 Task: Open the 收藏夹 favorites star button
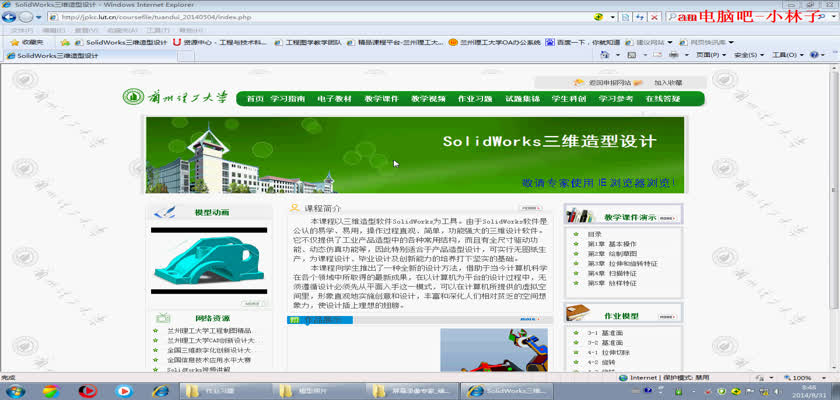(x=26, y=42)
